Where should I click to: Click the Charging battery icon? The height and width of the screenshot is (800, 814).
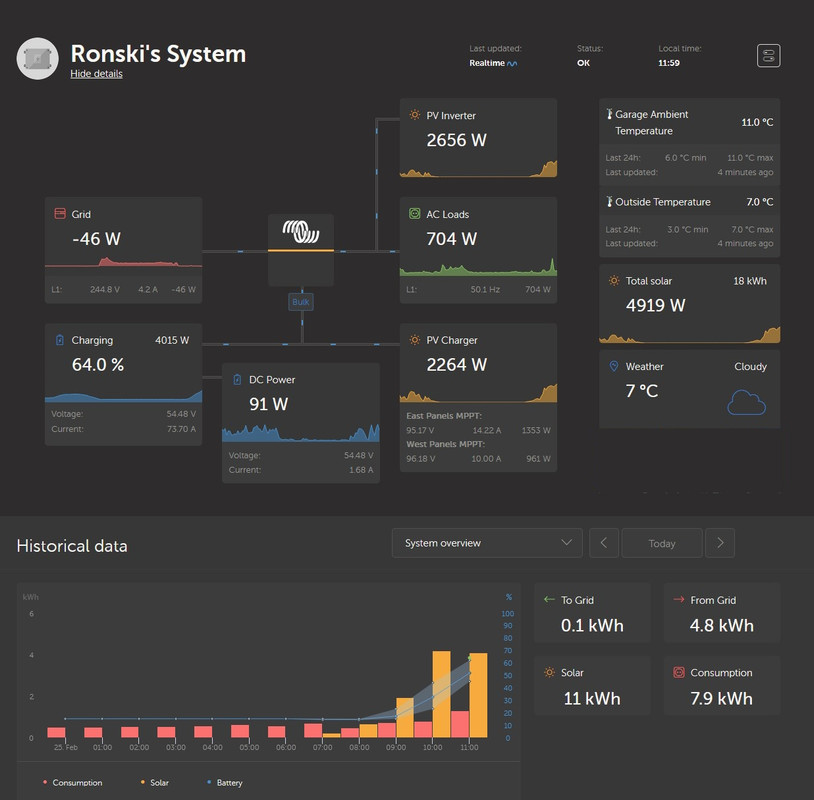[60, 340]
